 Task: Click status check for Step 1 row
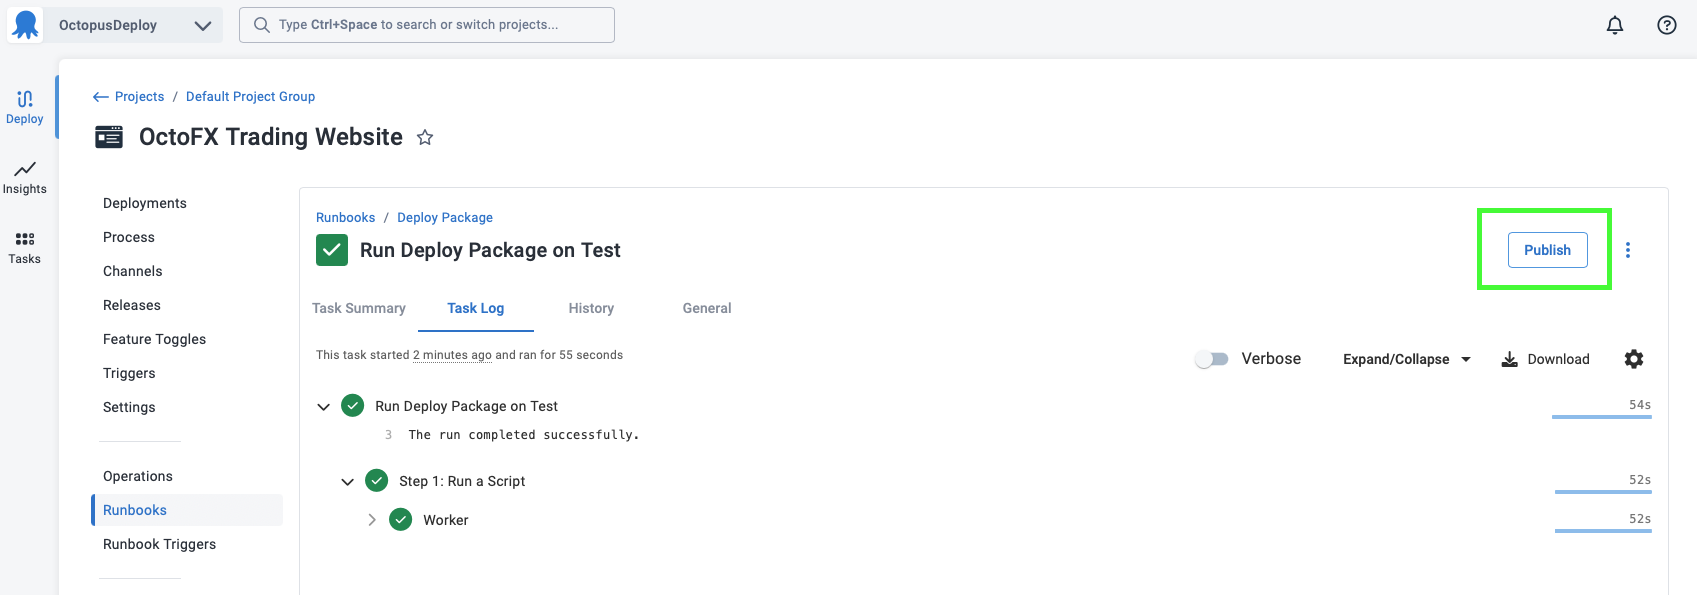(377, 481)
